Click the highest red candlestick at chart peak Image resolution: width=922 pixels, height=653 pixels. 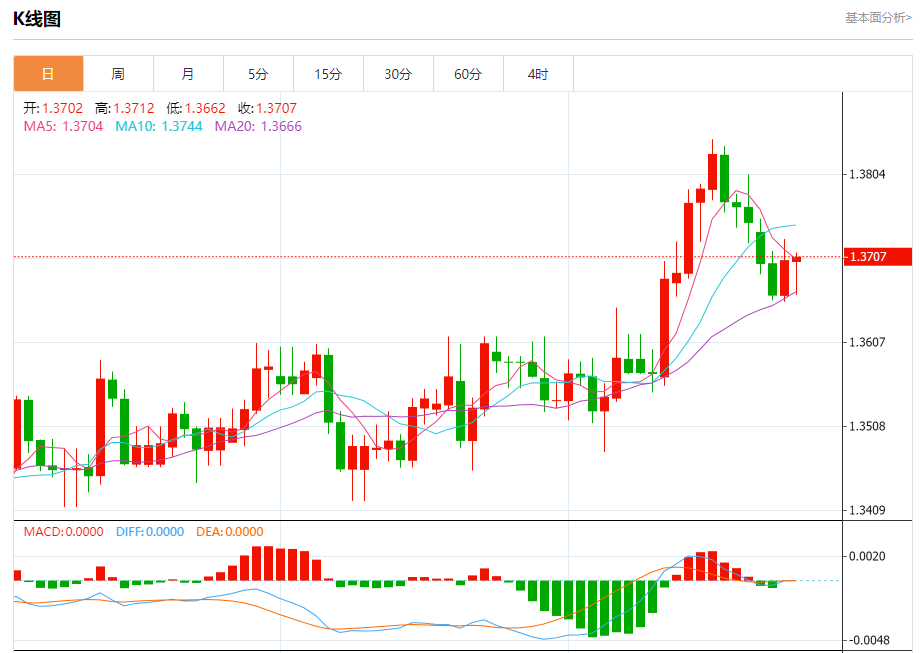point(713,171)
